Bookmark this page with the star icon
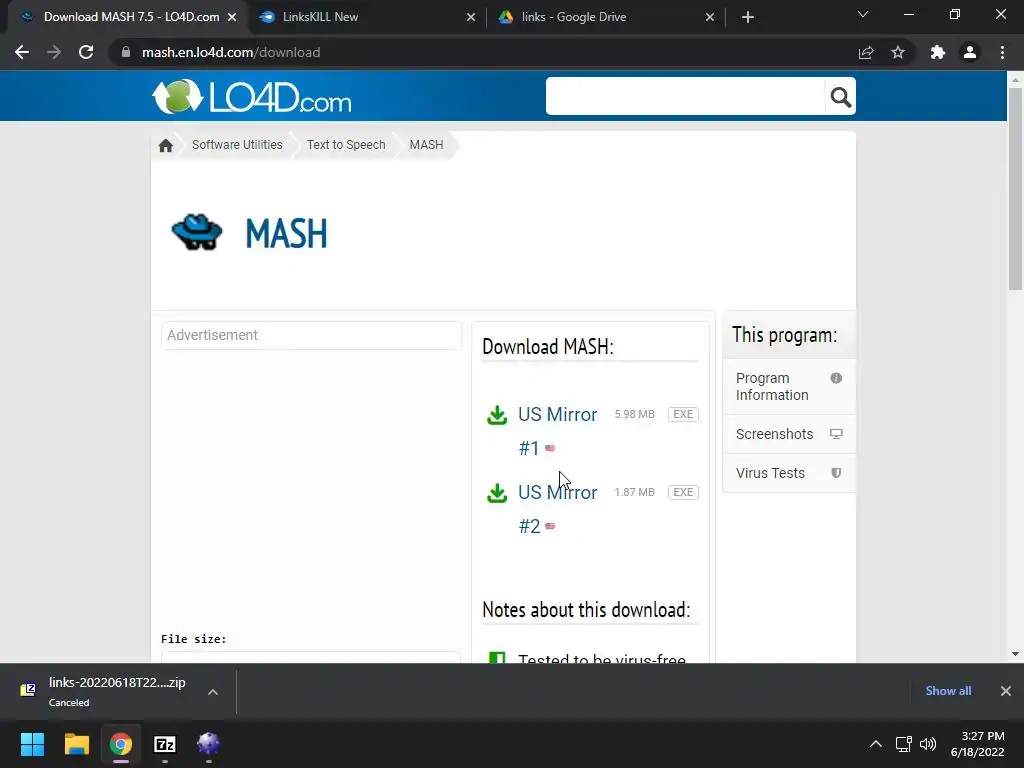Screen dimensions: 1024x768 898,52
